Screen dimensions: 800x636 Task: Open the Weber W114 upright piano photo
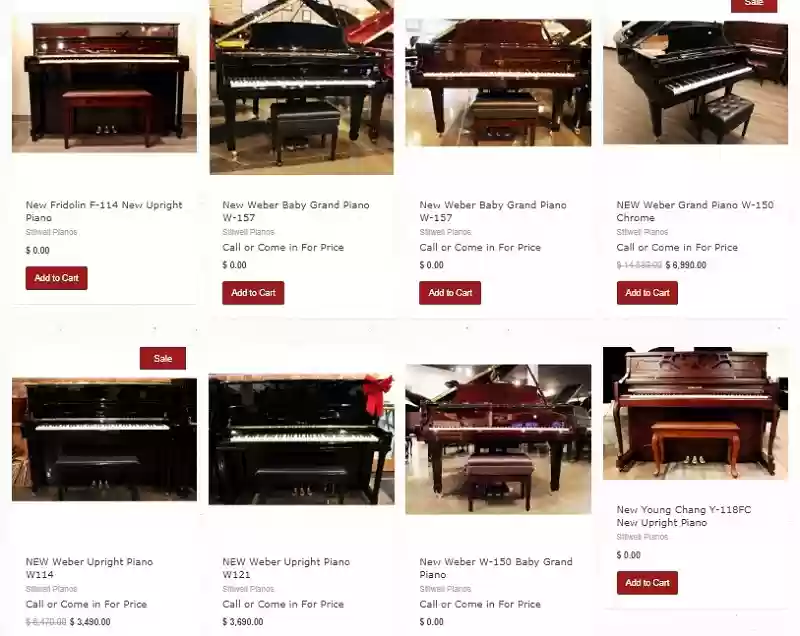[104, 439]
